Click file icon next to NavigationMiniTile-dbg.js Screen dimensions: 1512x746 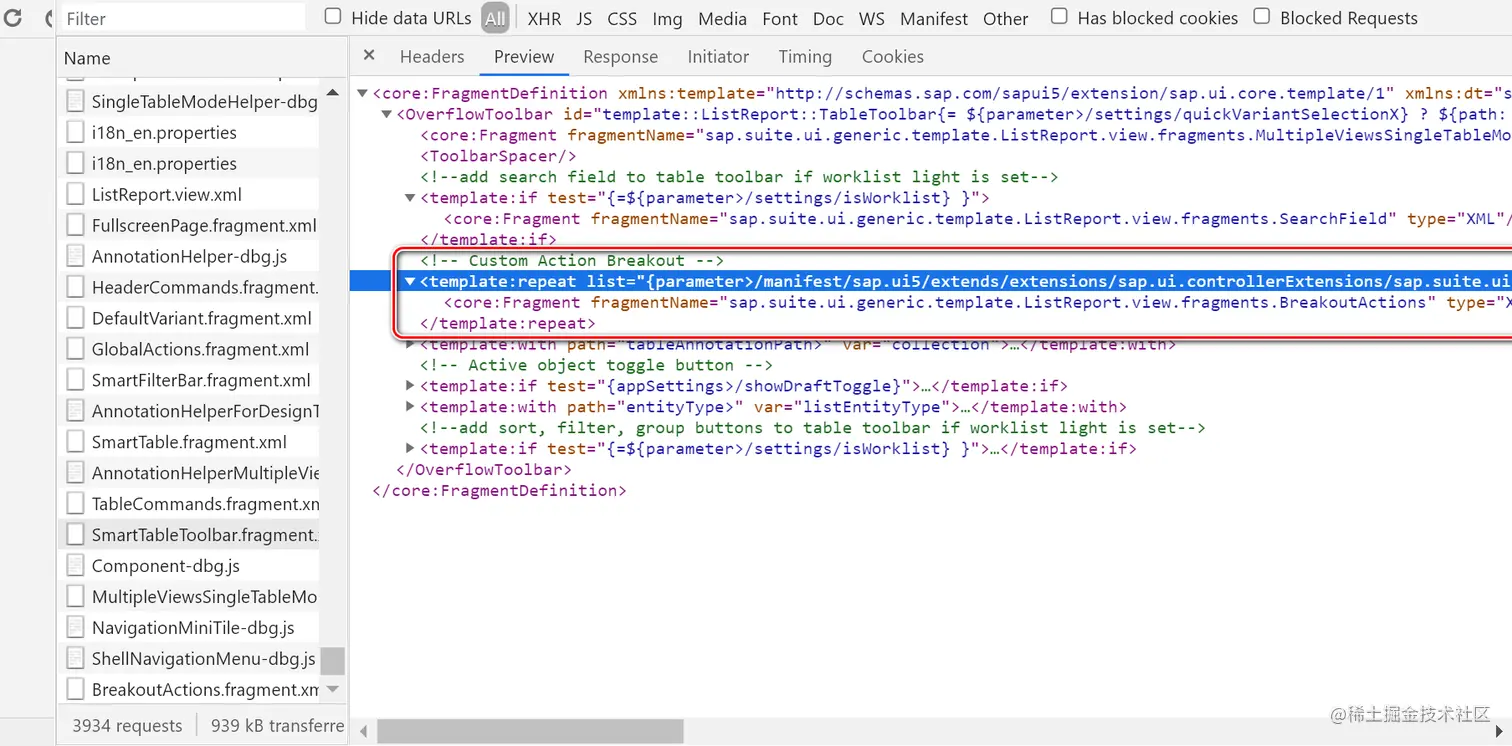[x=75, y=628]
